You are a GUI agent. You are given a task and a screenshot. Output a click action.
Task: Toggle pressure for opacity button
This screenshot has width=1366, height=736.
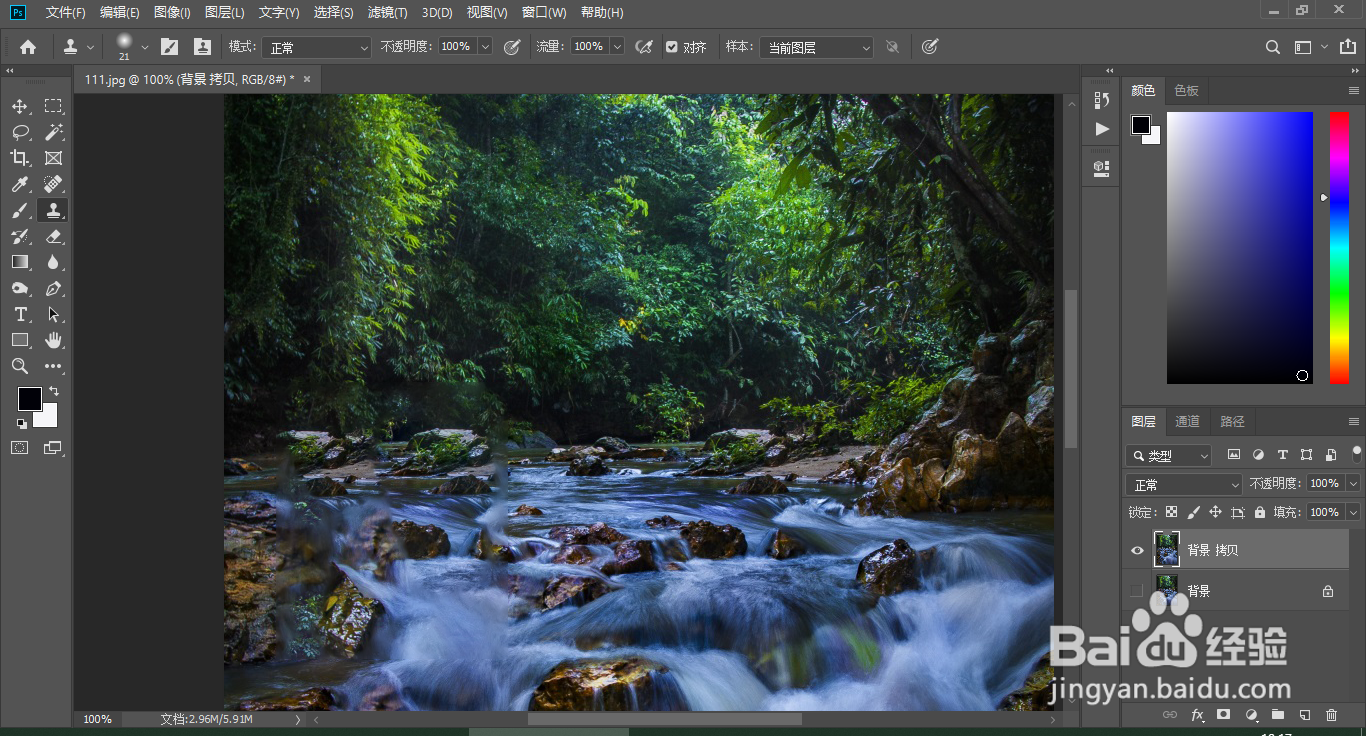point(512,47)
